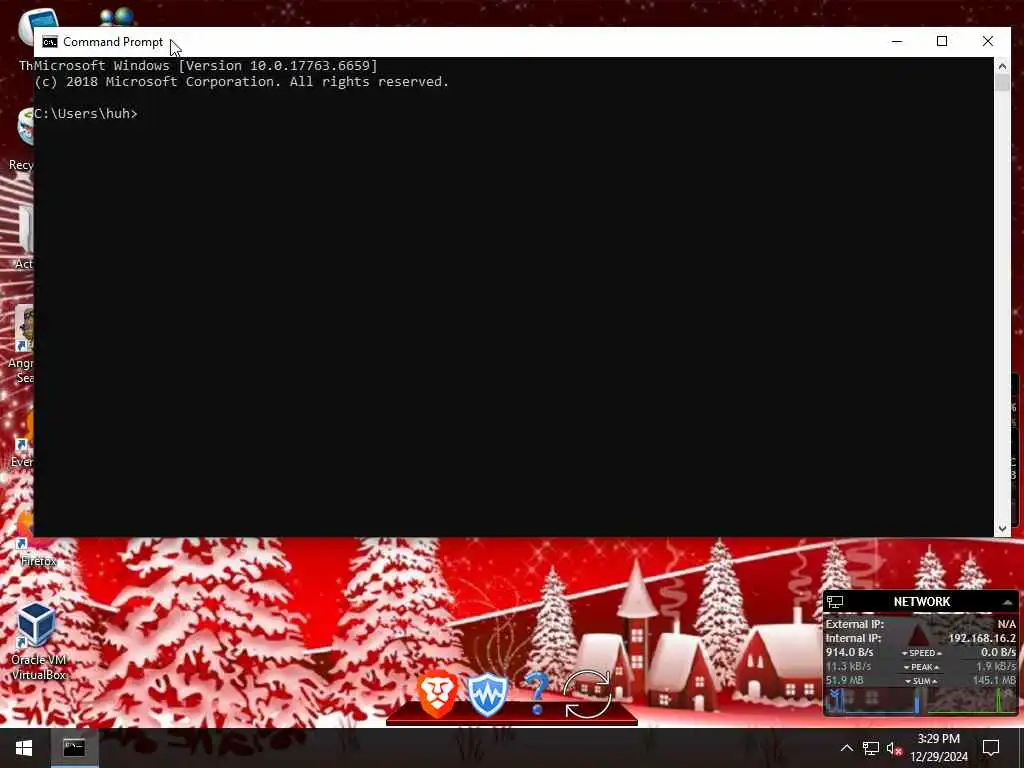The image size is (1024, 768).
Task: Click the SUM label in Network widget
Action: 921,681
